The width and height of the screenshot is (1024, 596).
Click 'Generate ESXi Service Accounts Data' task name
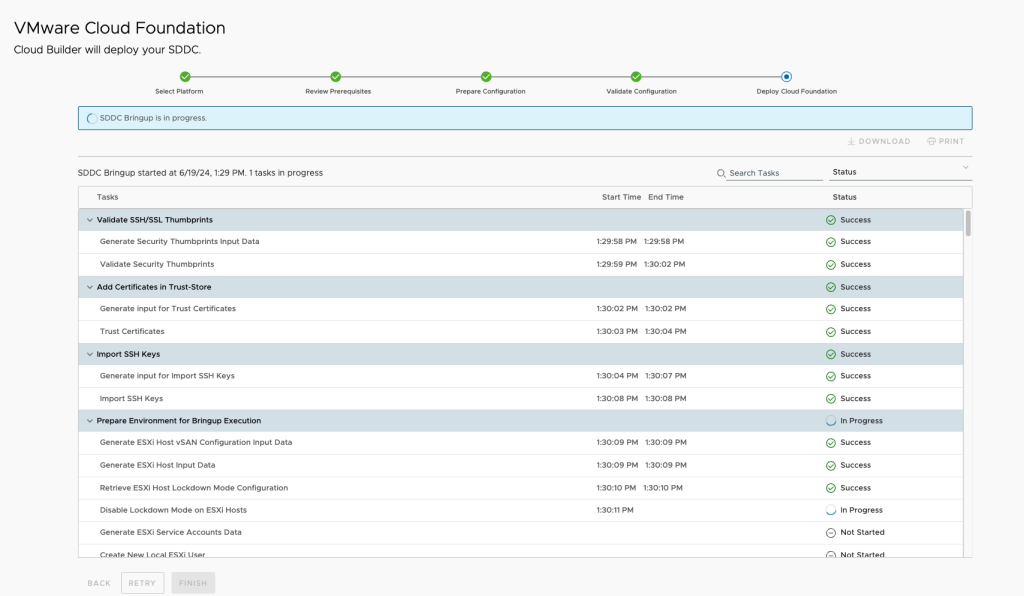(x=170, y=533)
